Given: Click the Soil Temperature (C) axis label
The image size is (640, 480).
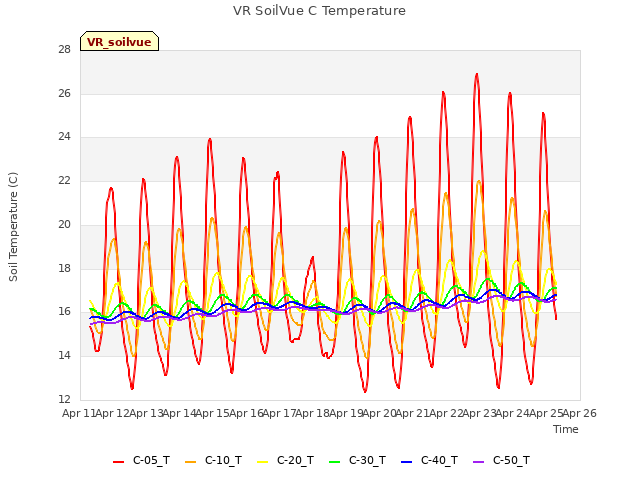Looking at the screenshot, I should (13, 227).
